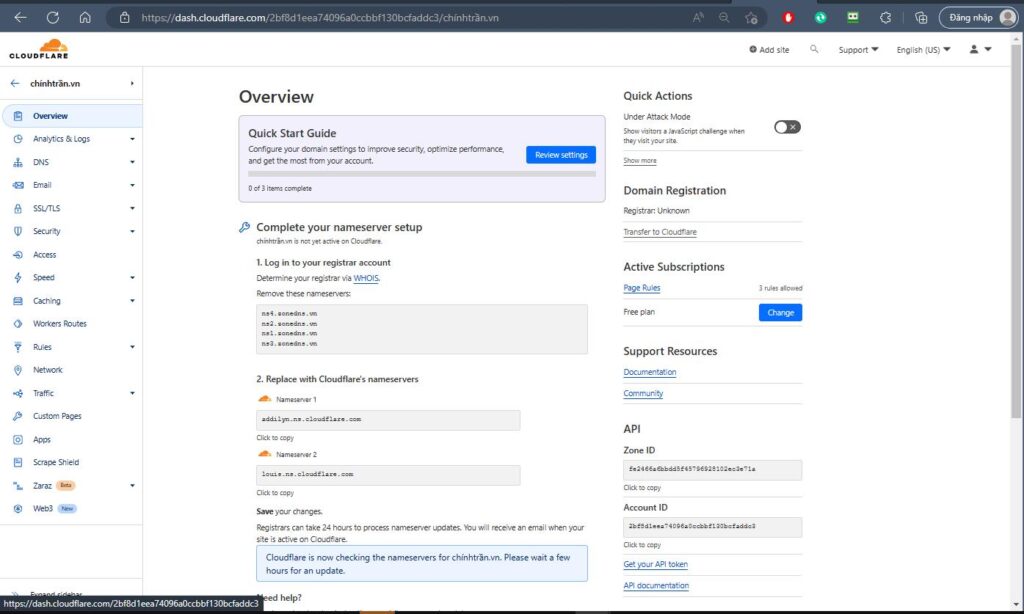The image size is (1024, 614).
Task: Open the DNS section icon in sidebar
Action: pyautogui.click(x=20, y=162)
